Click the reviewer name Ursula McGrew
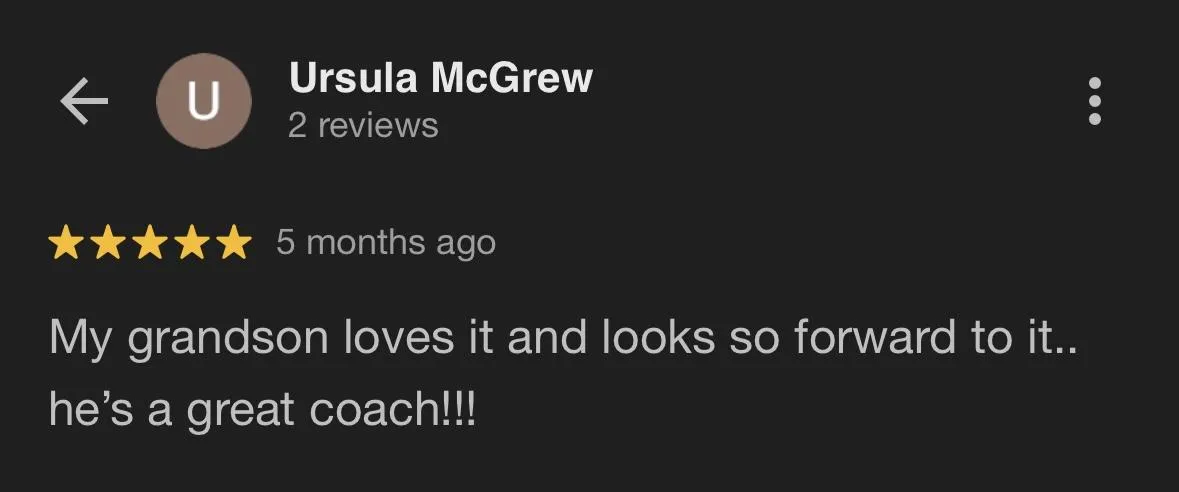 click(441, 78)
